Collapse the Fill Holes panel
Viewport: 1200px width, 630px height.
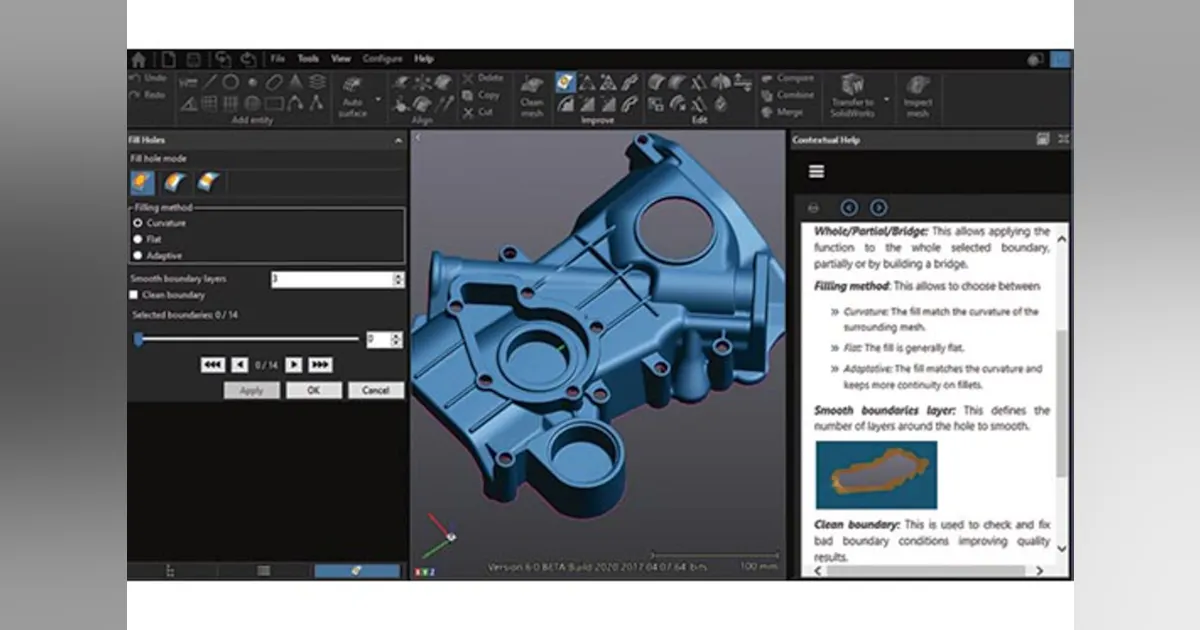(398, 141)
